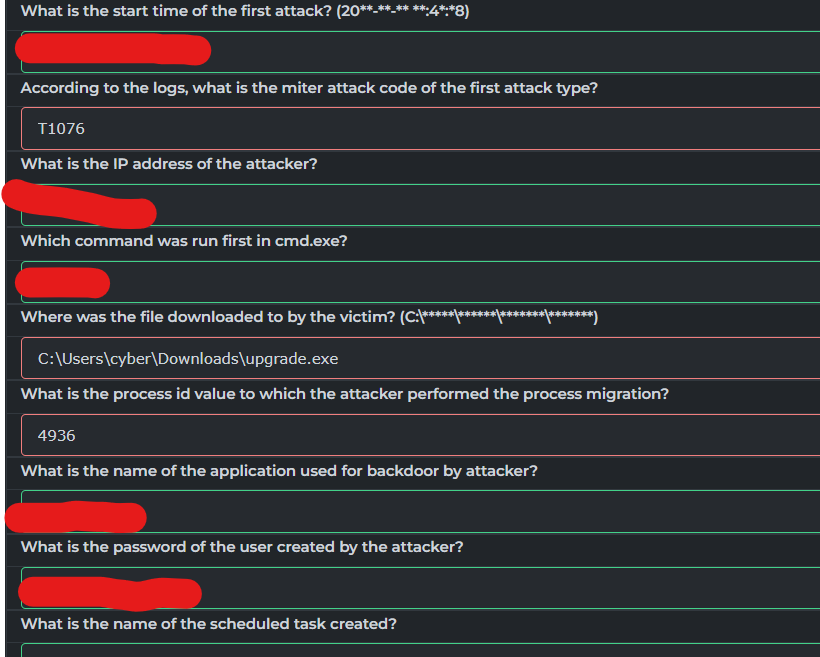Click the process migration question label
820x657 pixels.
pyautogui.click(x=345, y=394)
